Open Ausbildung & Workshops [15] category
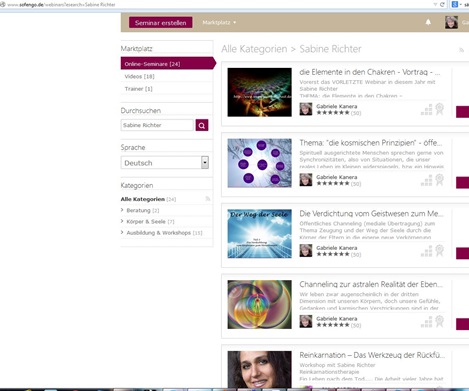The height and width of the screenshot is (391, 469). click(164, 233)
